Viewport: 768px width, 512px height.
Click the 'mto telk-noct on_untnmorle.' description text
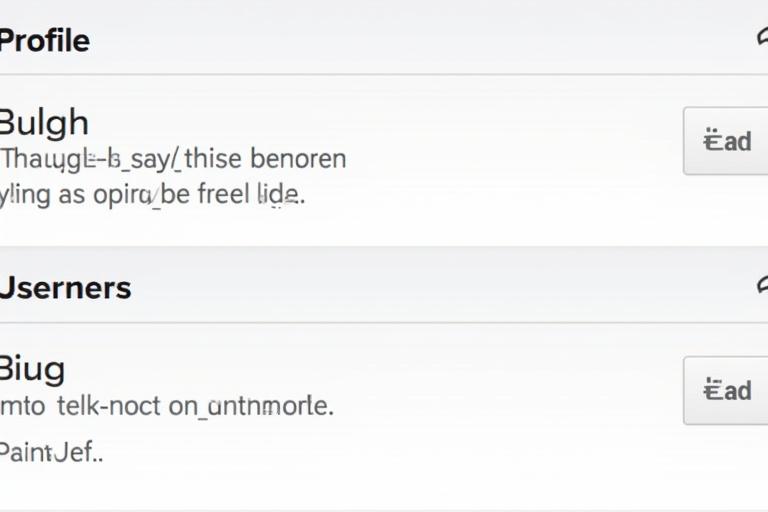(167, 406)
